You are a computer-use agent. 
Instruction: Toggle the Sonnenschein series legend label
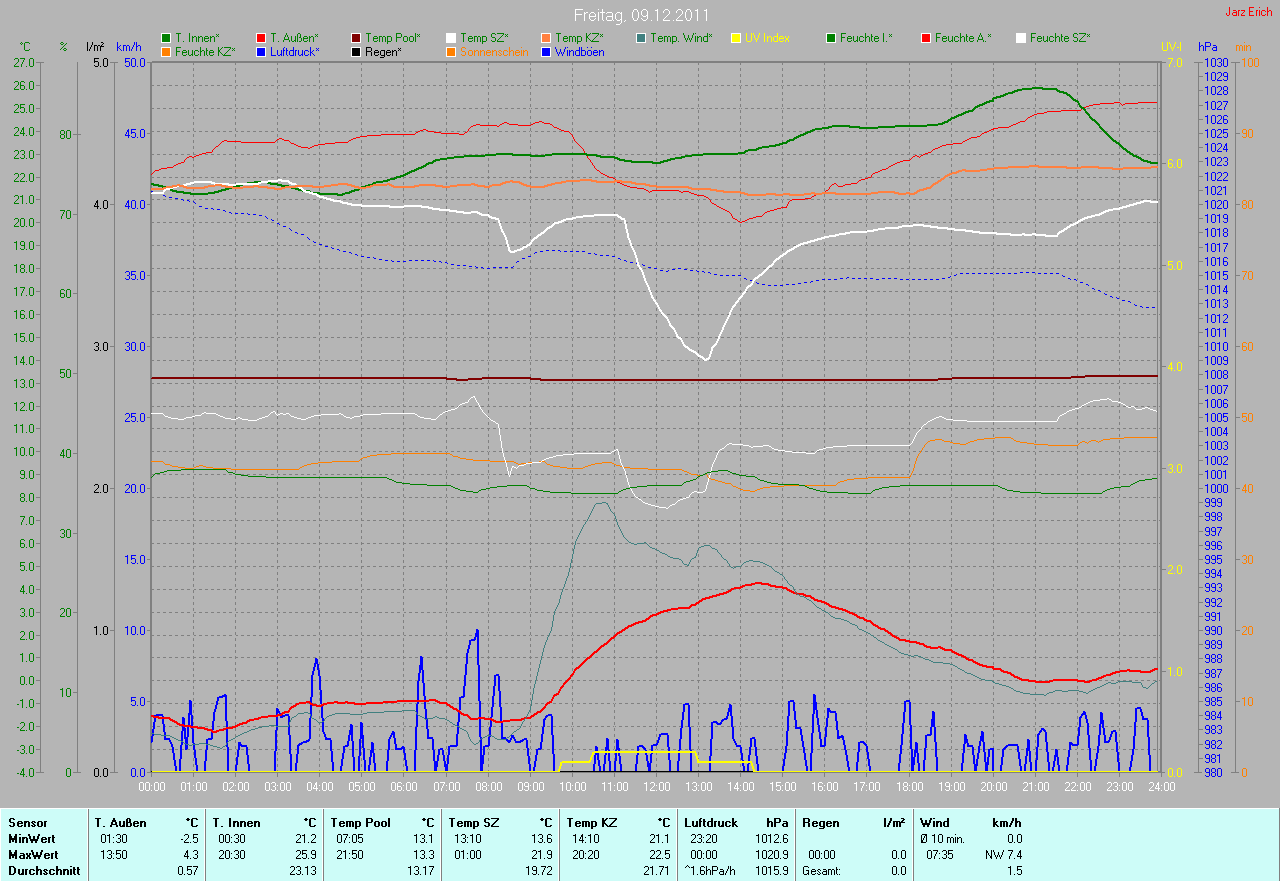click(x=493, y=52)
